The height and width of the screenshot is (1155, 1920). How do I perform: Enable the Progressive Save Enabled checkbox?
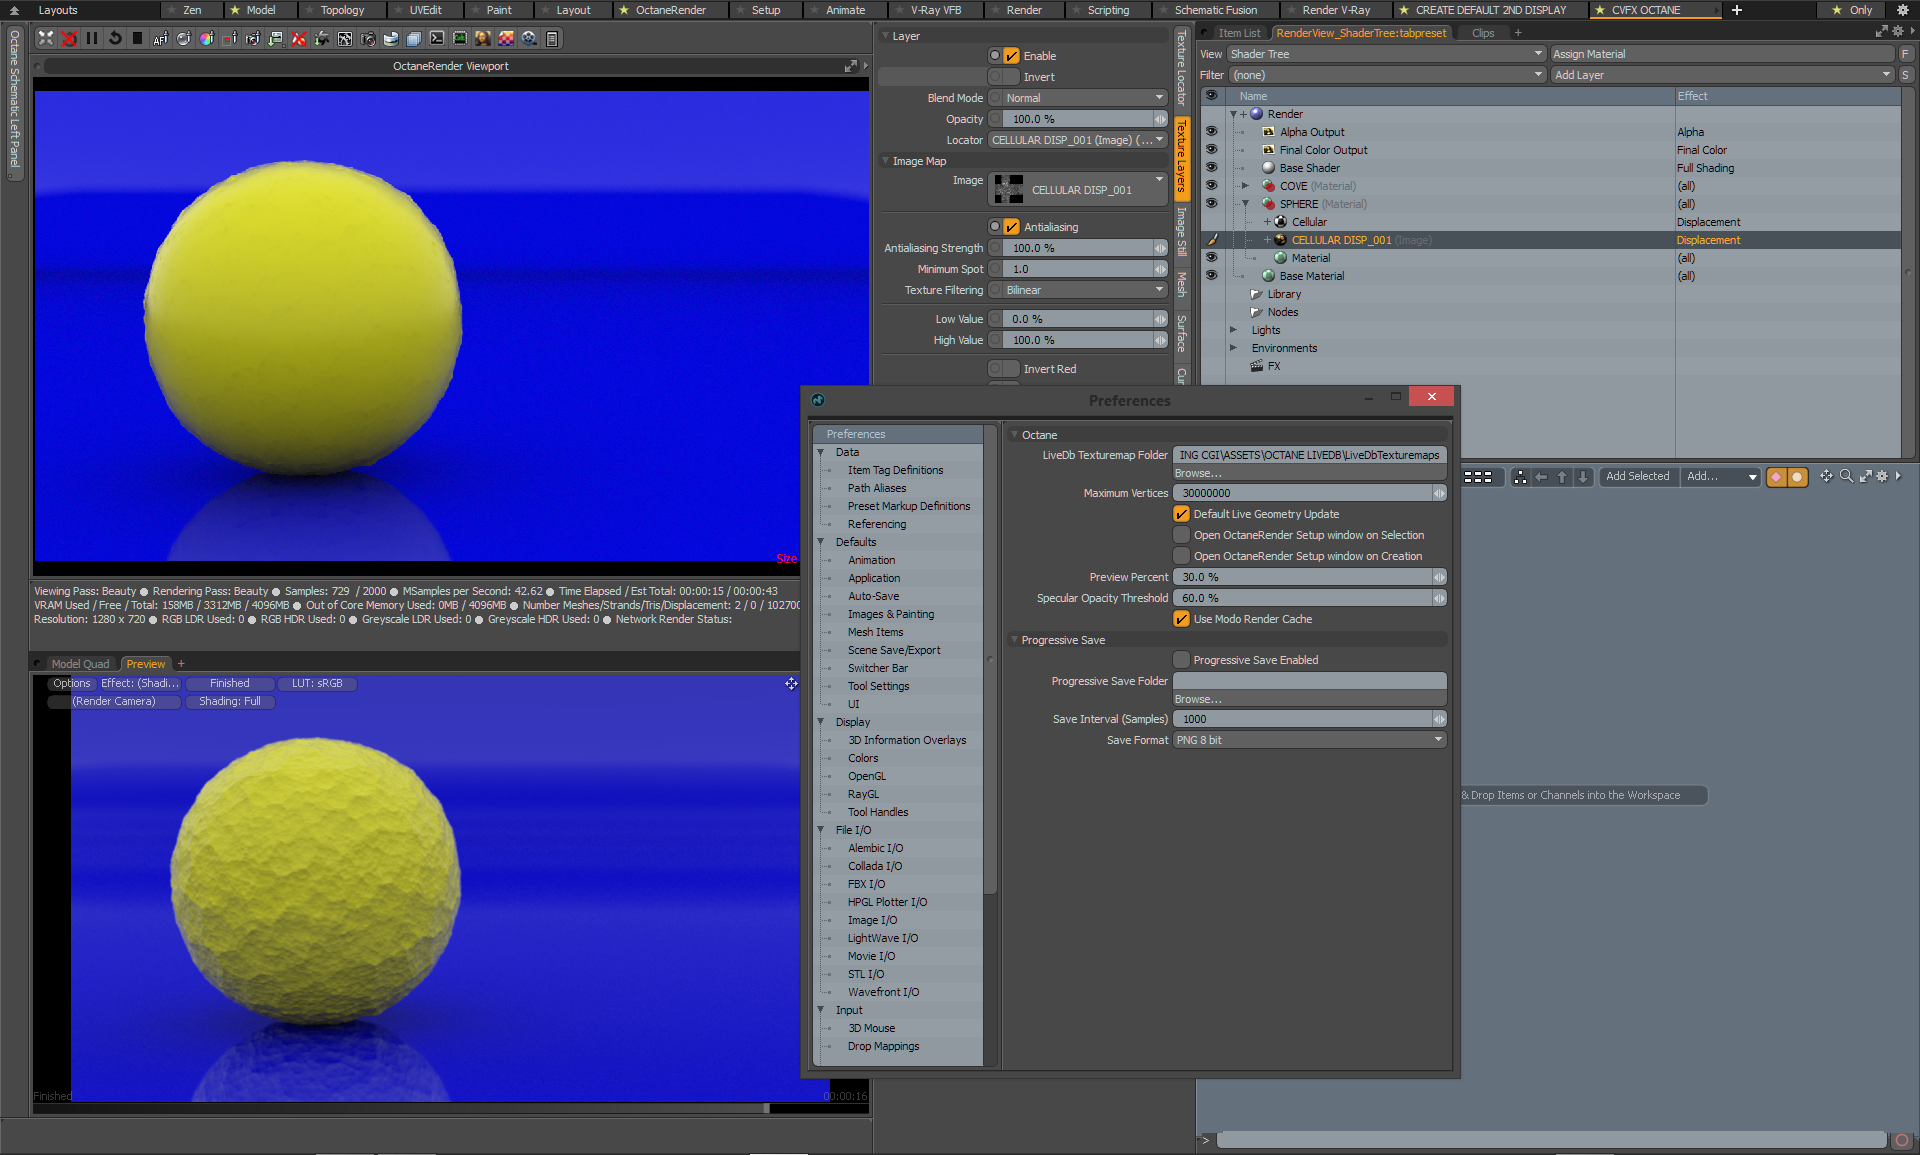click(1181, 660)
